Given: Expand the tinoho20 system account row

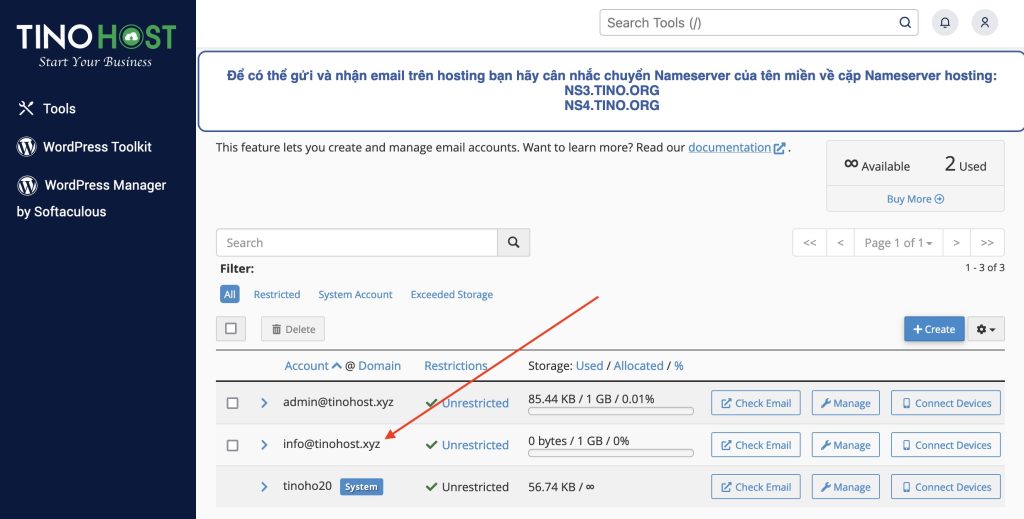Looking at the screenshot, I should 264,486.
